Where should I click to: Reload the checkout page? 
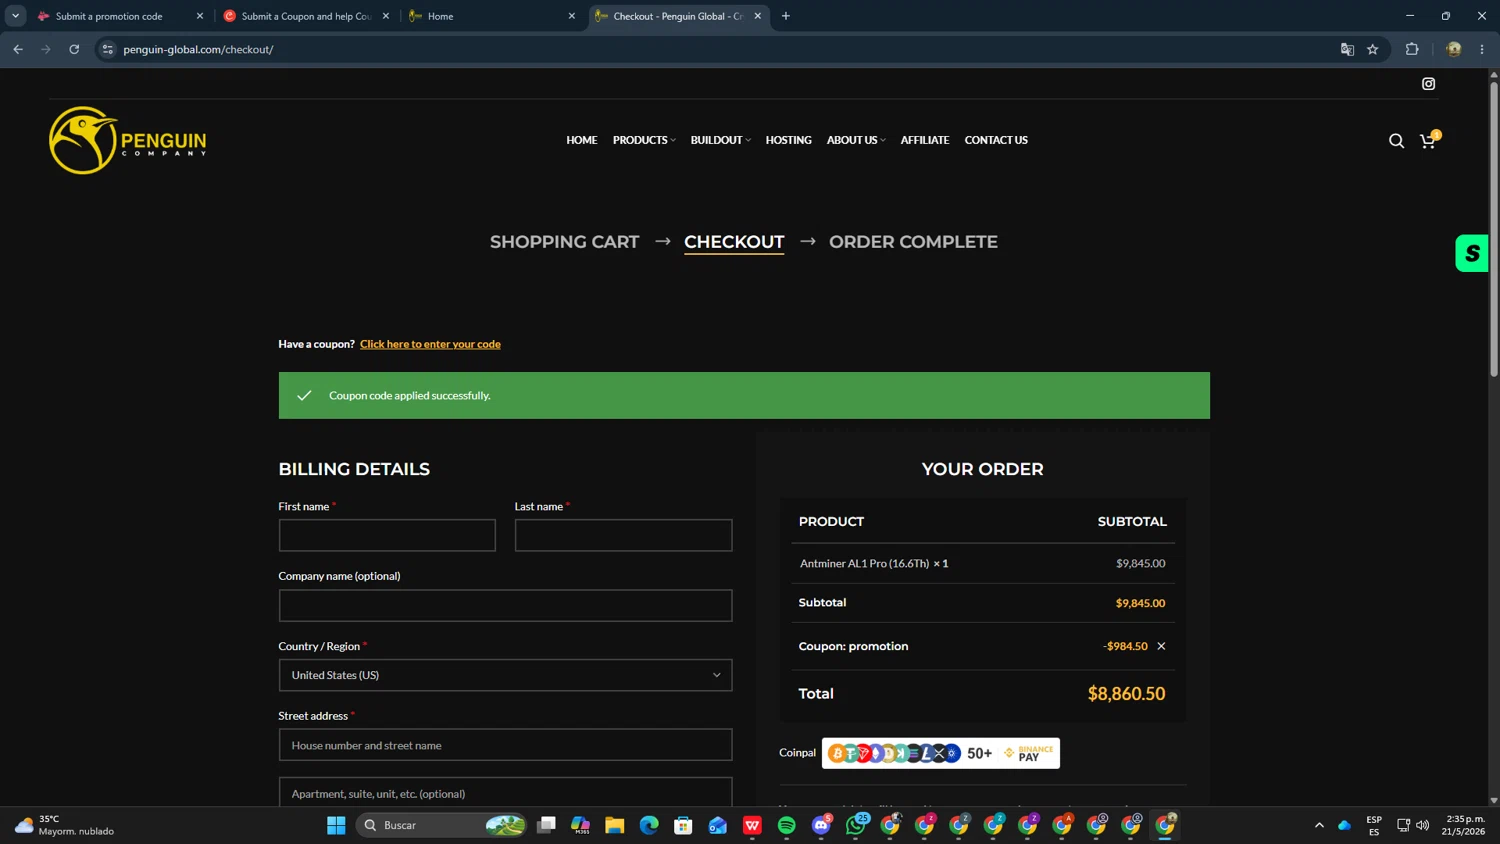(74, 49)
